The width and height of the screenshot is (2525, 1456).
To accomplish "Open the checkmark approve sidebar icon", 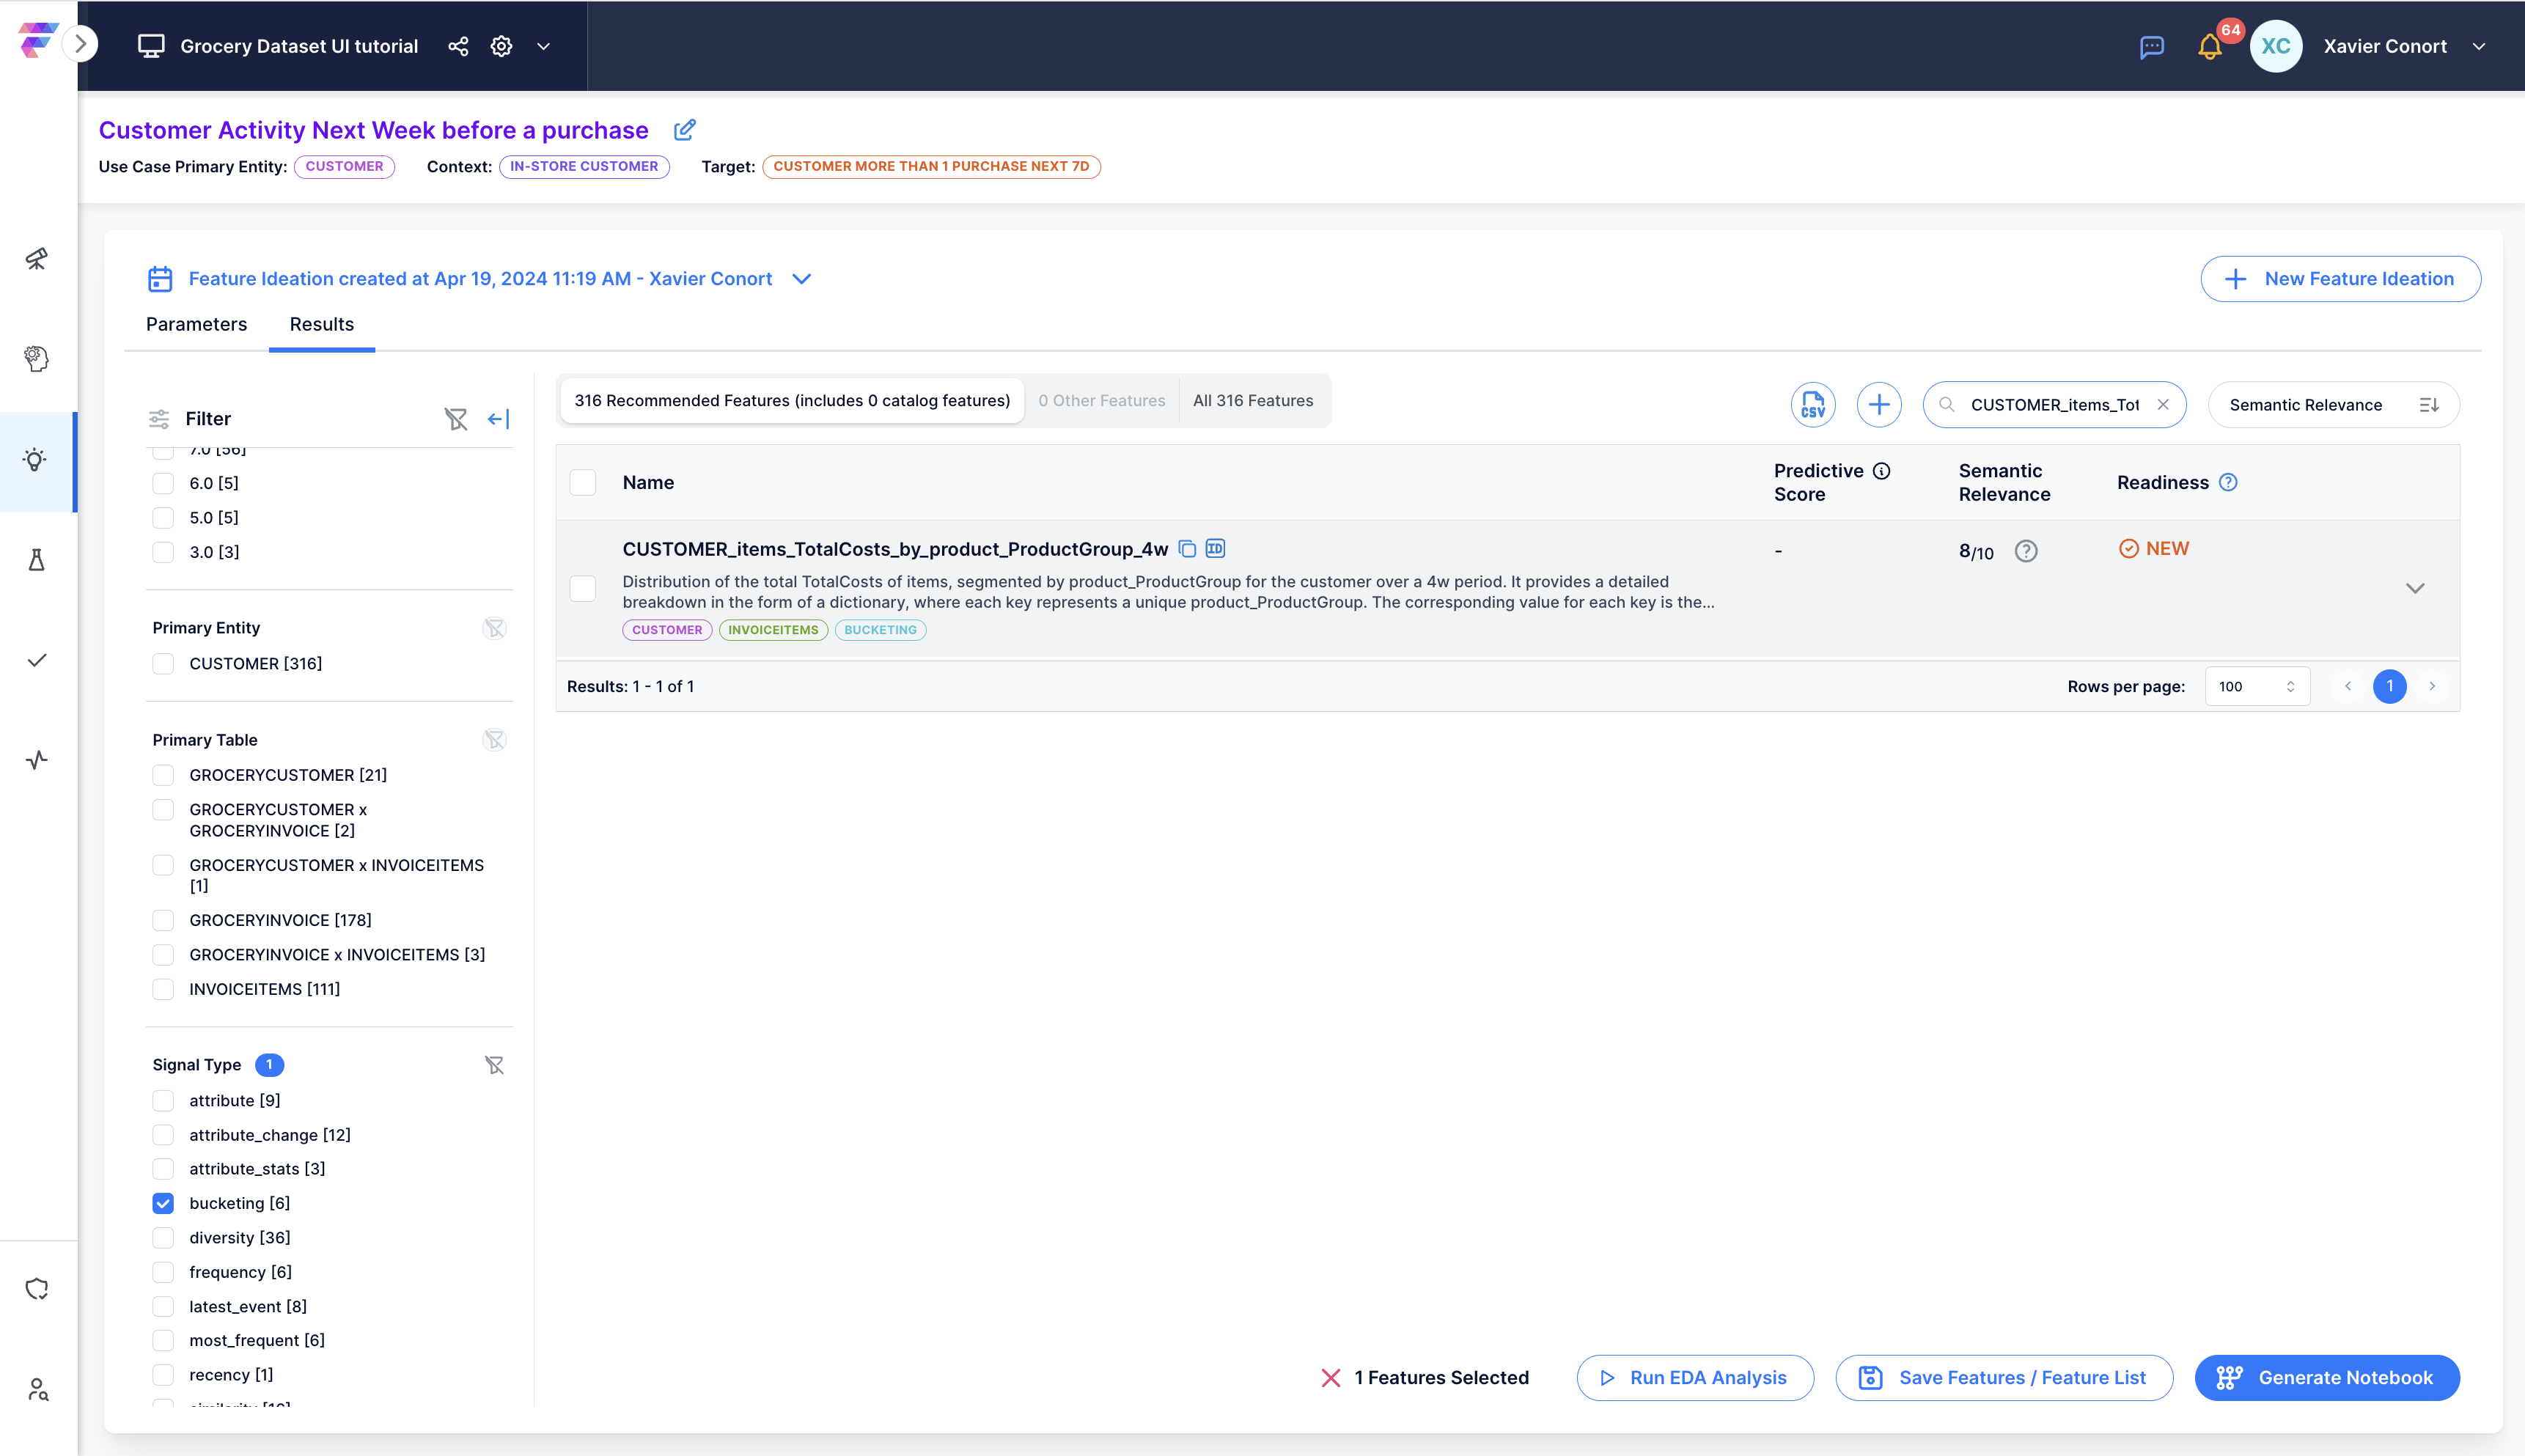I will [x=37, y=660].
